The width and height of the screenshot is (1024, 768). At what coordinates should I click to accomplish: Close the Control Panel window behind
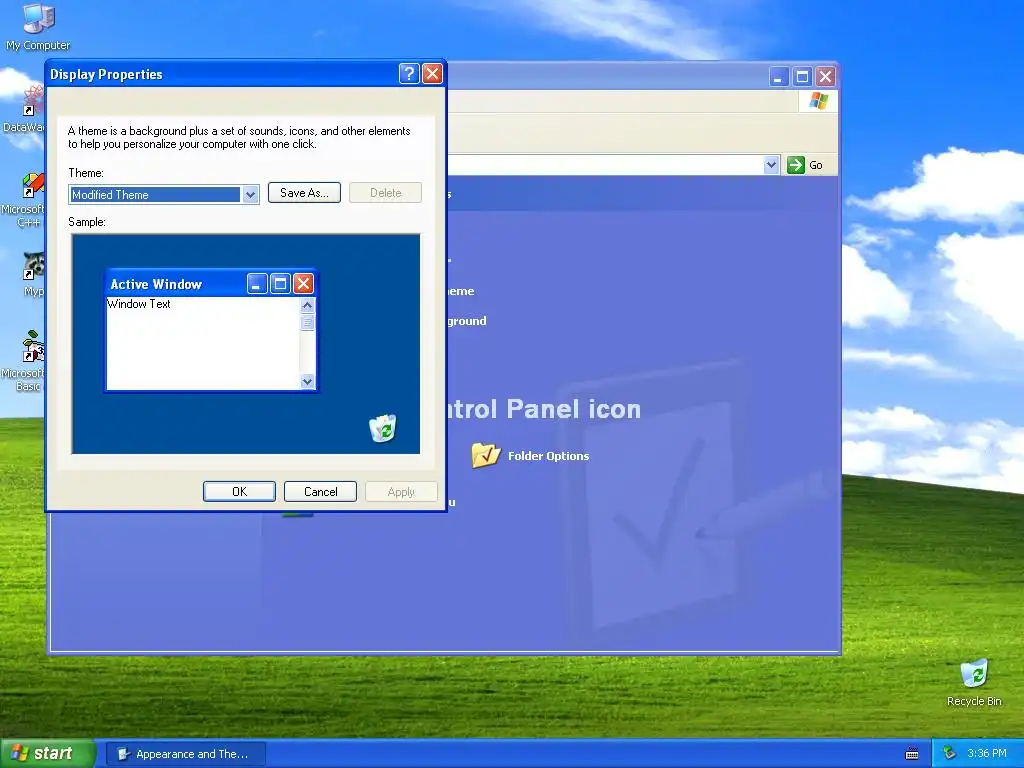[825, 77]
